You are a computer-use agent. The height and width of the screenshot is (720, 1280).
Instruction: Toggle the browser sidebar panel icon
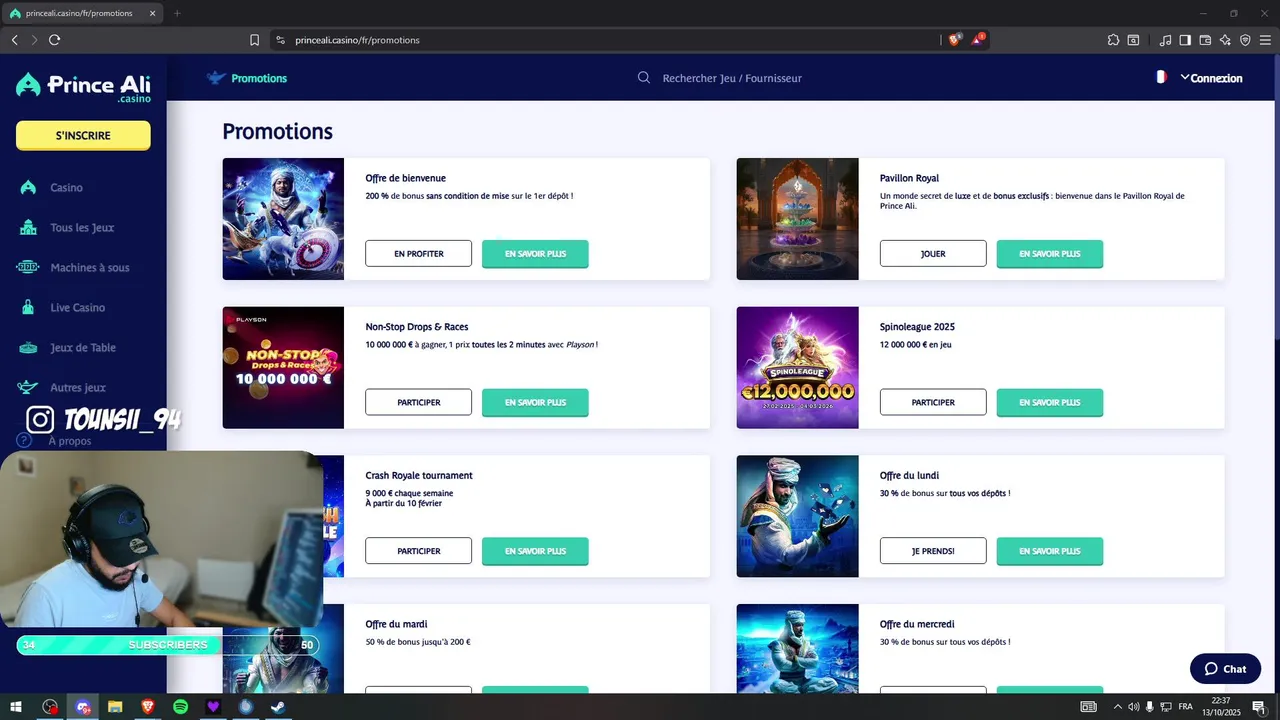point(1185,40)
